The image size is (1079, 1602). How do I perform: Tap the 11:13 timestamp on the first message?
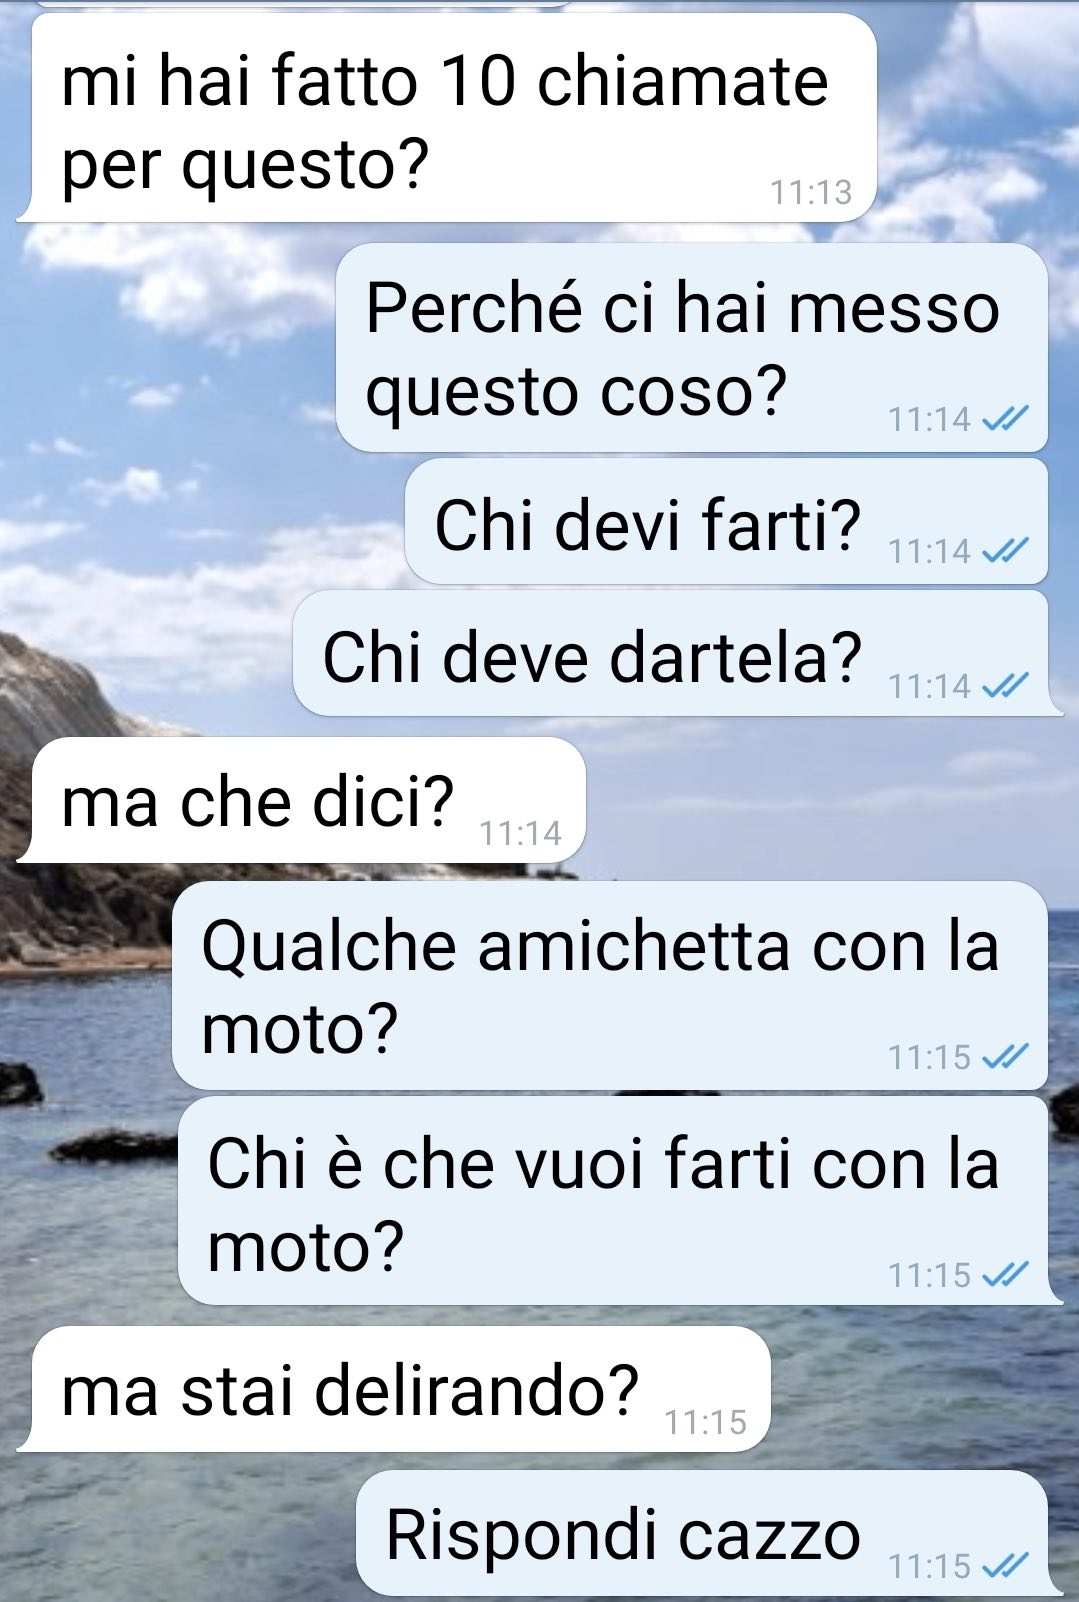pos(811,191)
